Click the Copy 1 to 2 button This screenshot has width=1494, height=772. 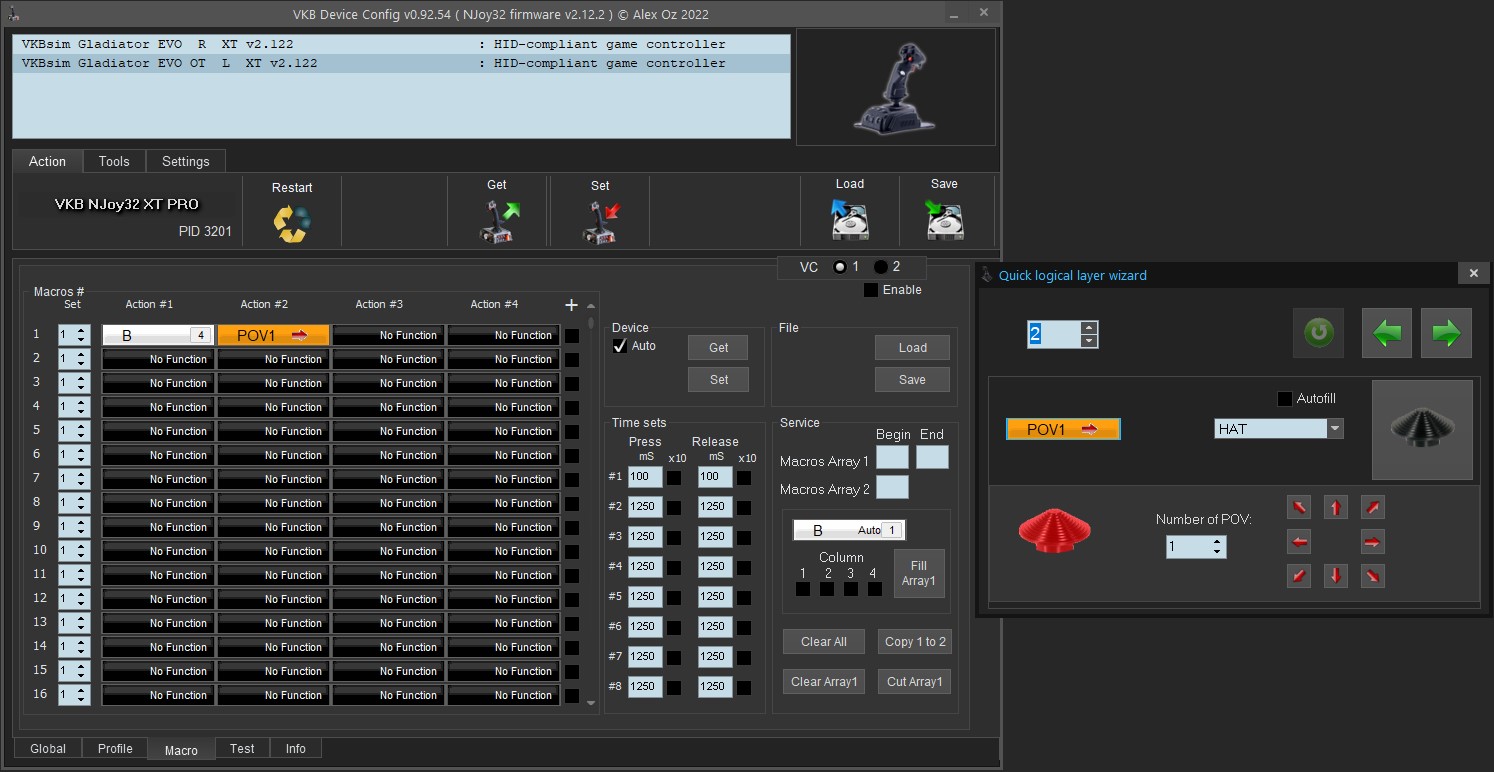click(915, 641)
